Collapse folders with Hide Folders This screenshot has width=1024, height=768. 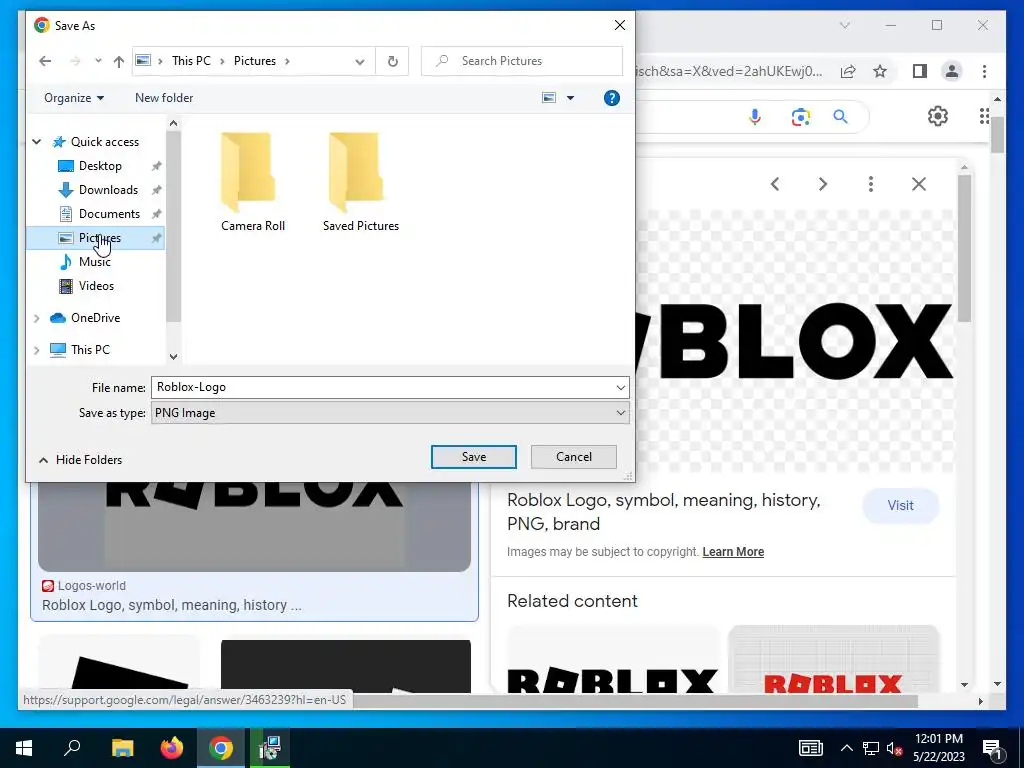80,460
